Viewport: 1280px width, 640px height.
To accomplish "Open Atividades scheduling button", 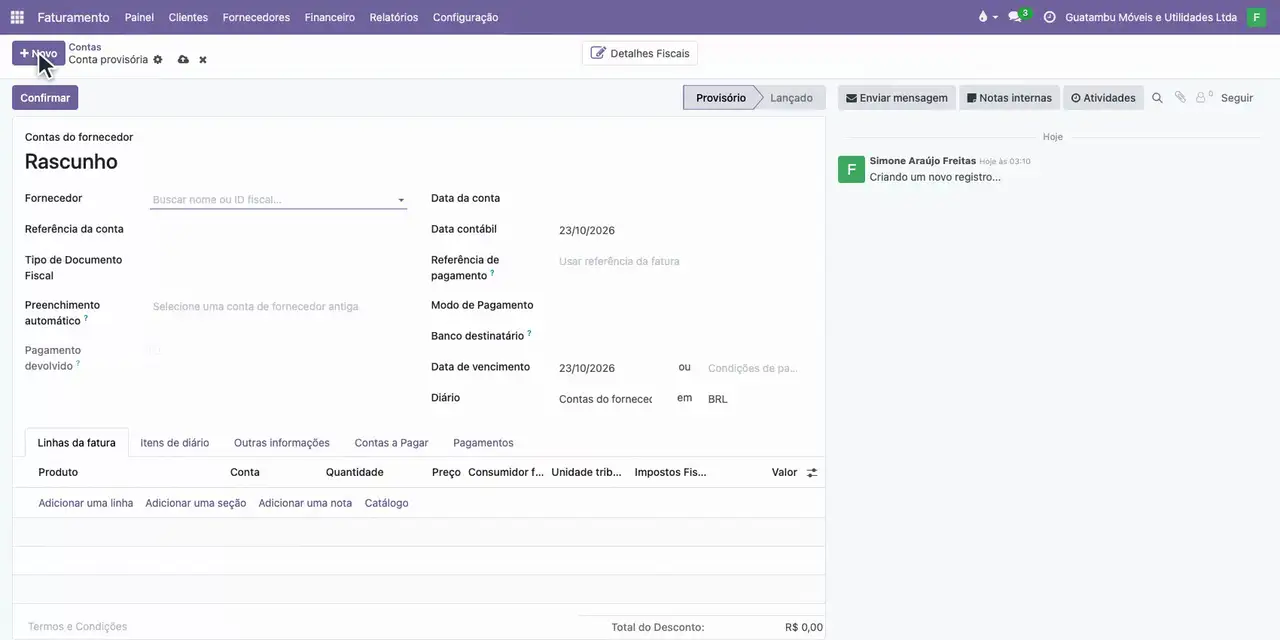I will pyautogui.click(x=1103, y=98).
